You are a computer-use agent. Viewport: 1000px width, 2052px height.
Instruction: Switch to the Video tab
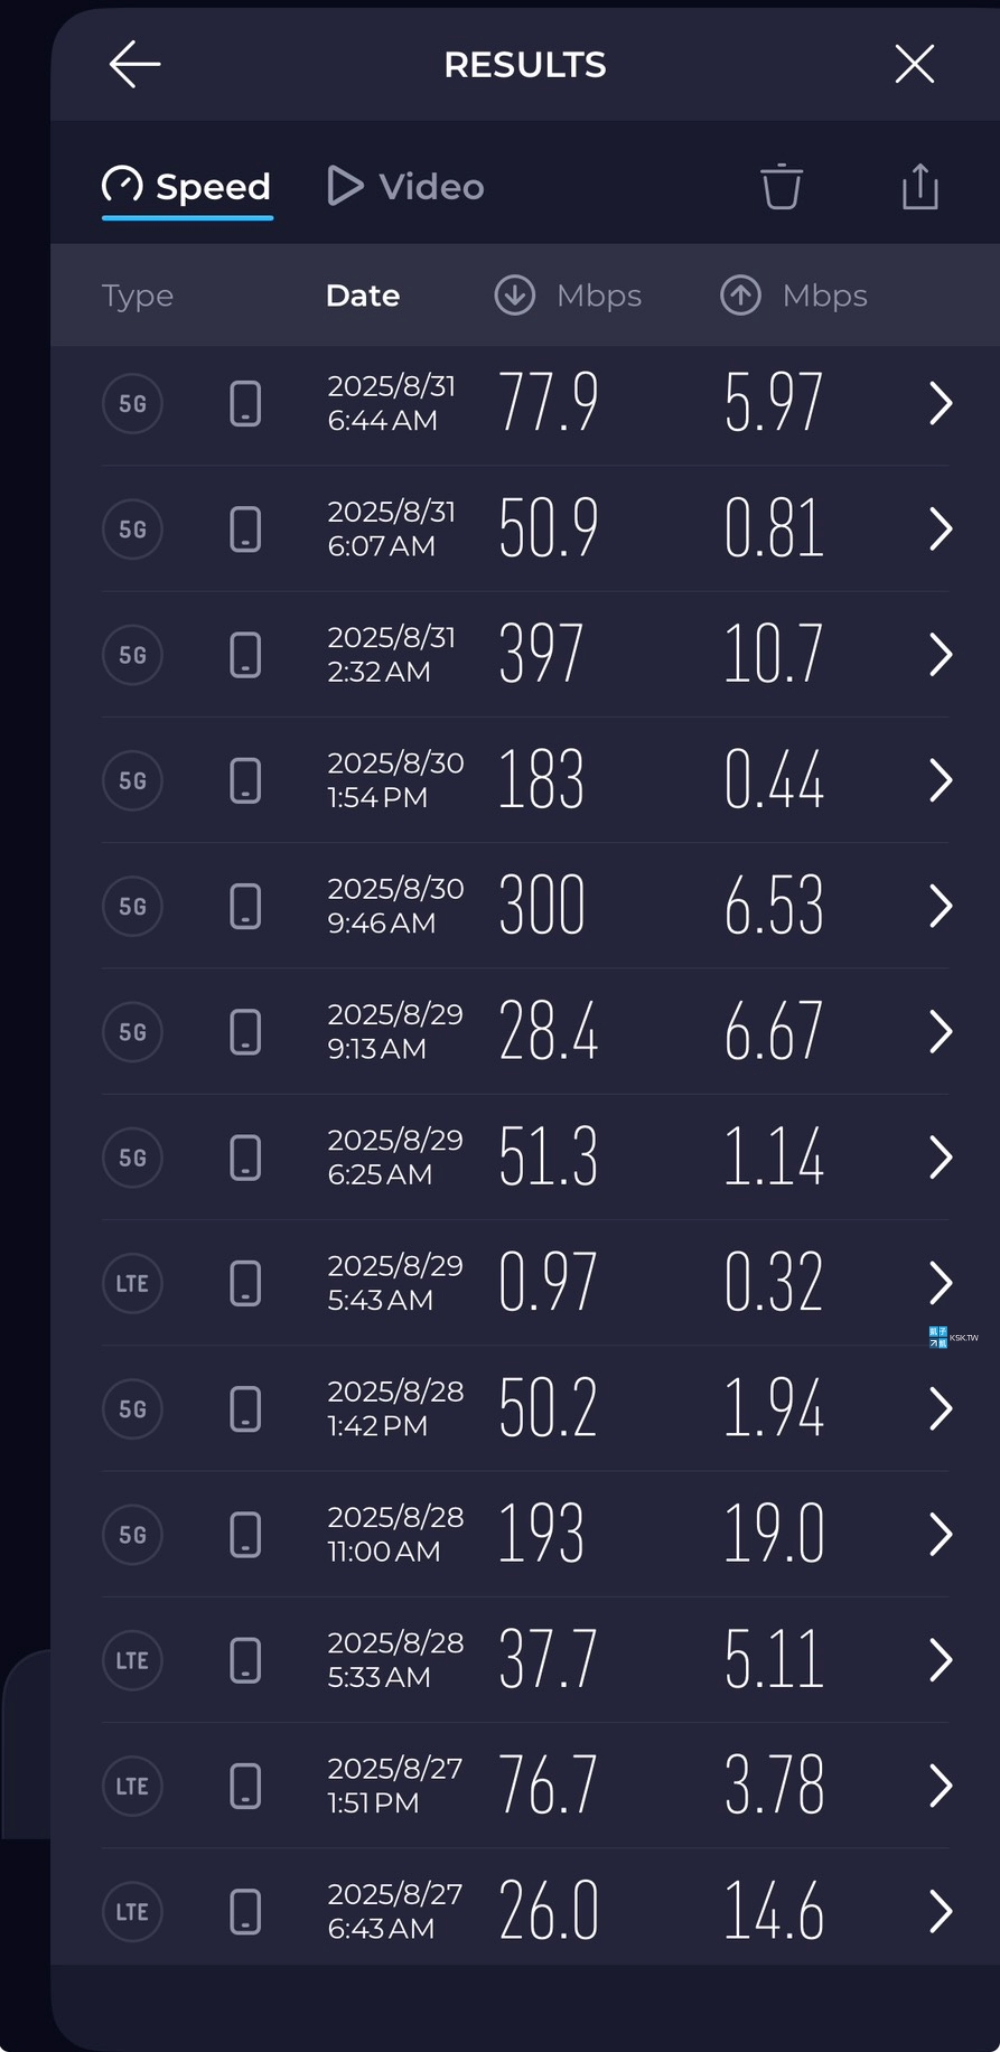point(407,187)
